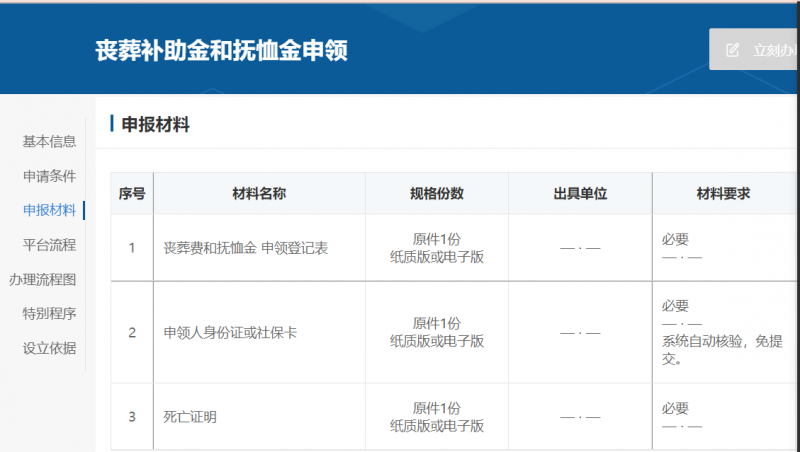Jump to 平台流程 section
The height and width of the screenshot is (452, 800).
49,244
